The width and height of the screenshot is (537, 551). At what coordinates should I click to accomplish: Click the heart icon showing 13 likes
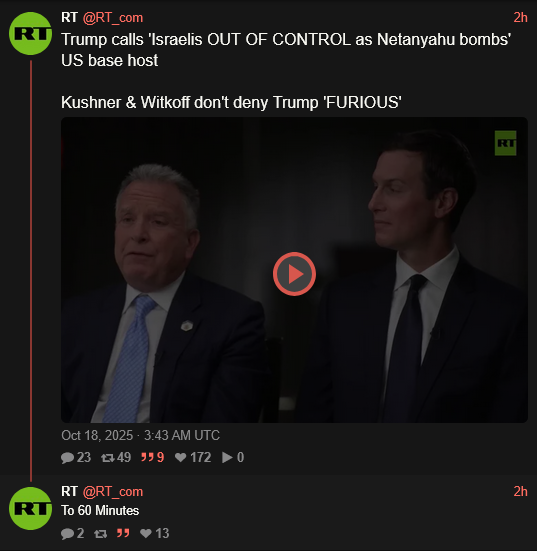[x=145, y=533]
